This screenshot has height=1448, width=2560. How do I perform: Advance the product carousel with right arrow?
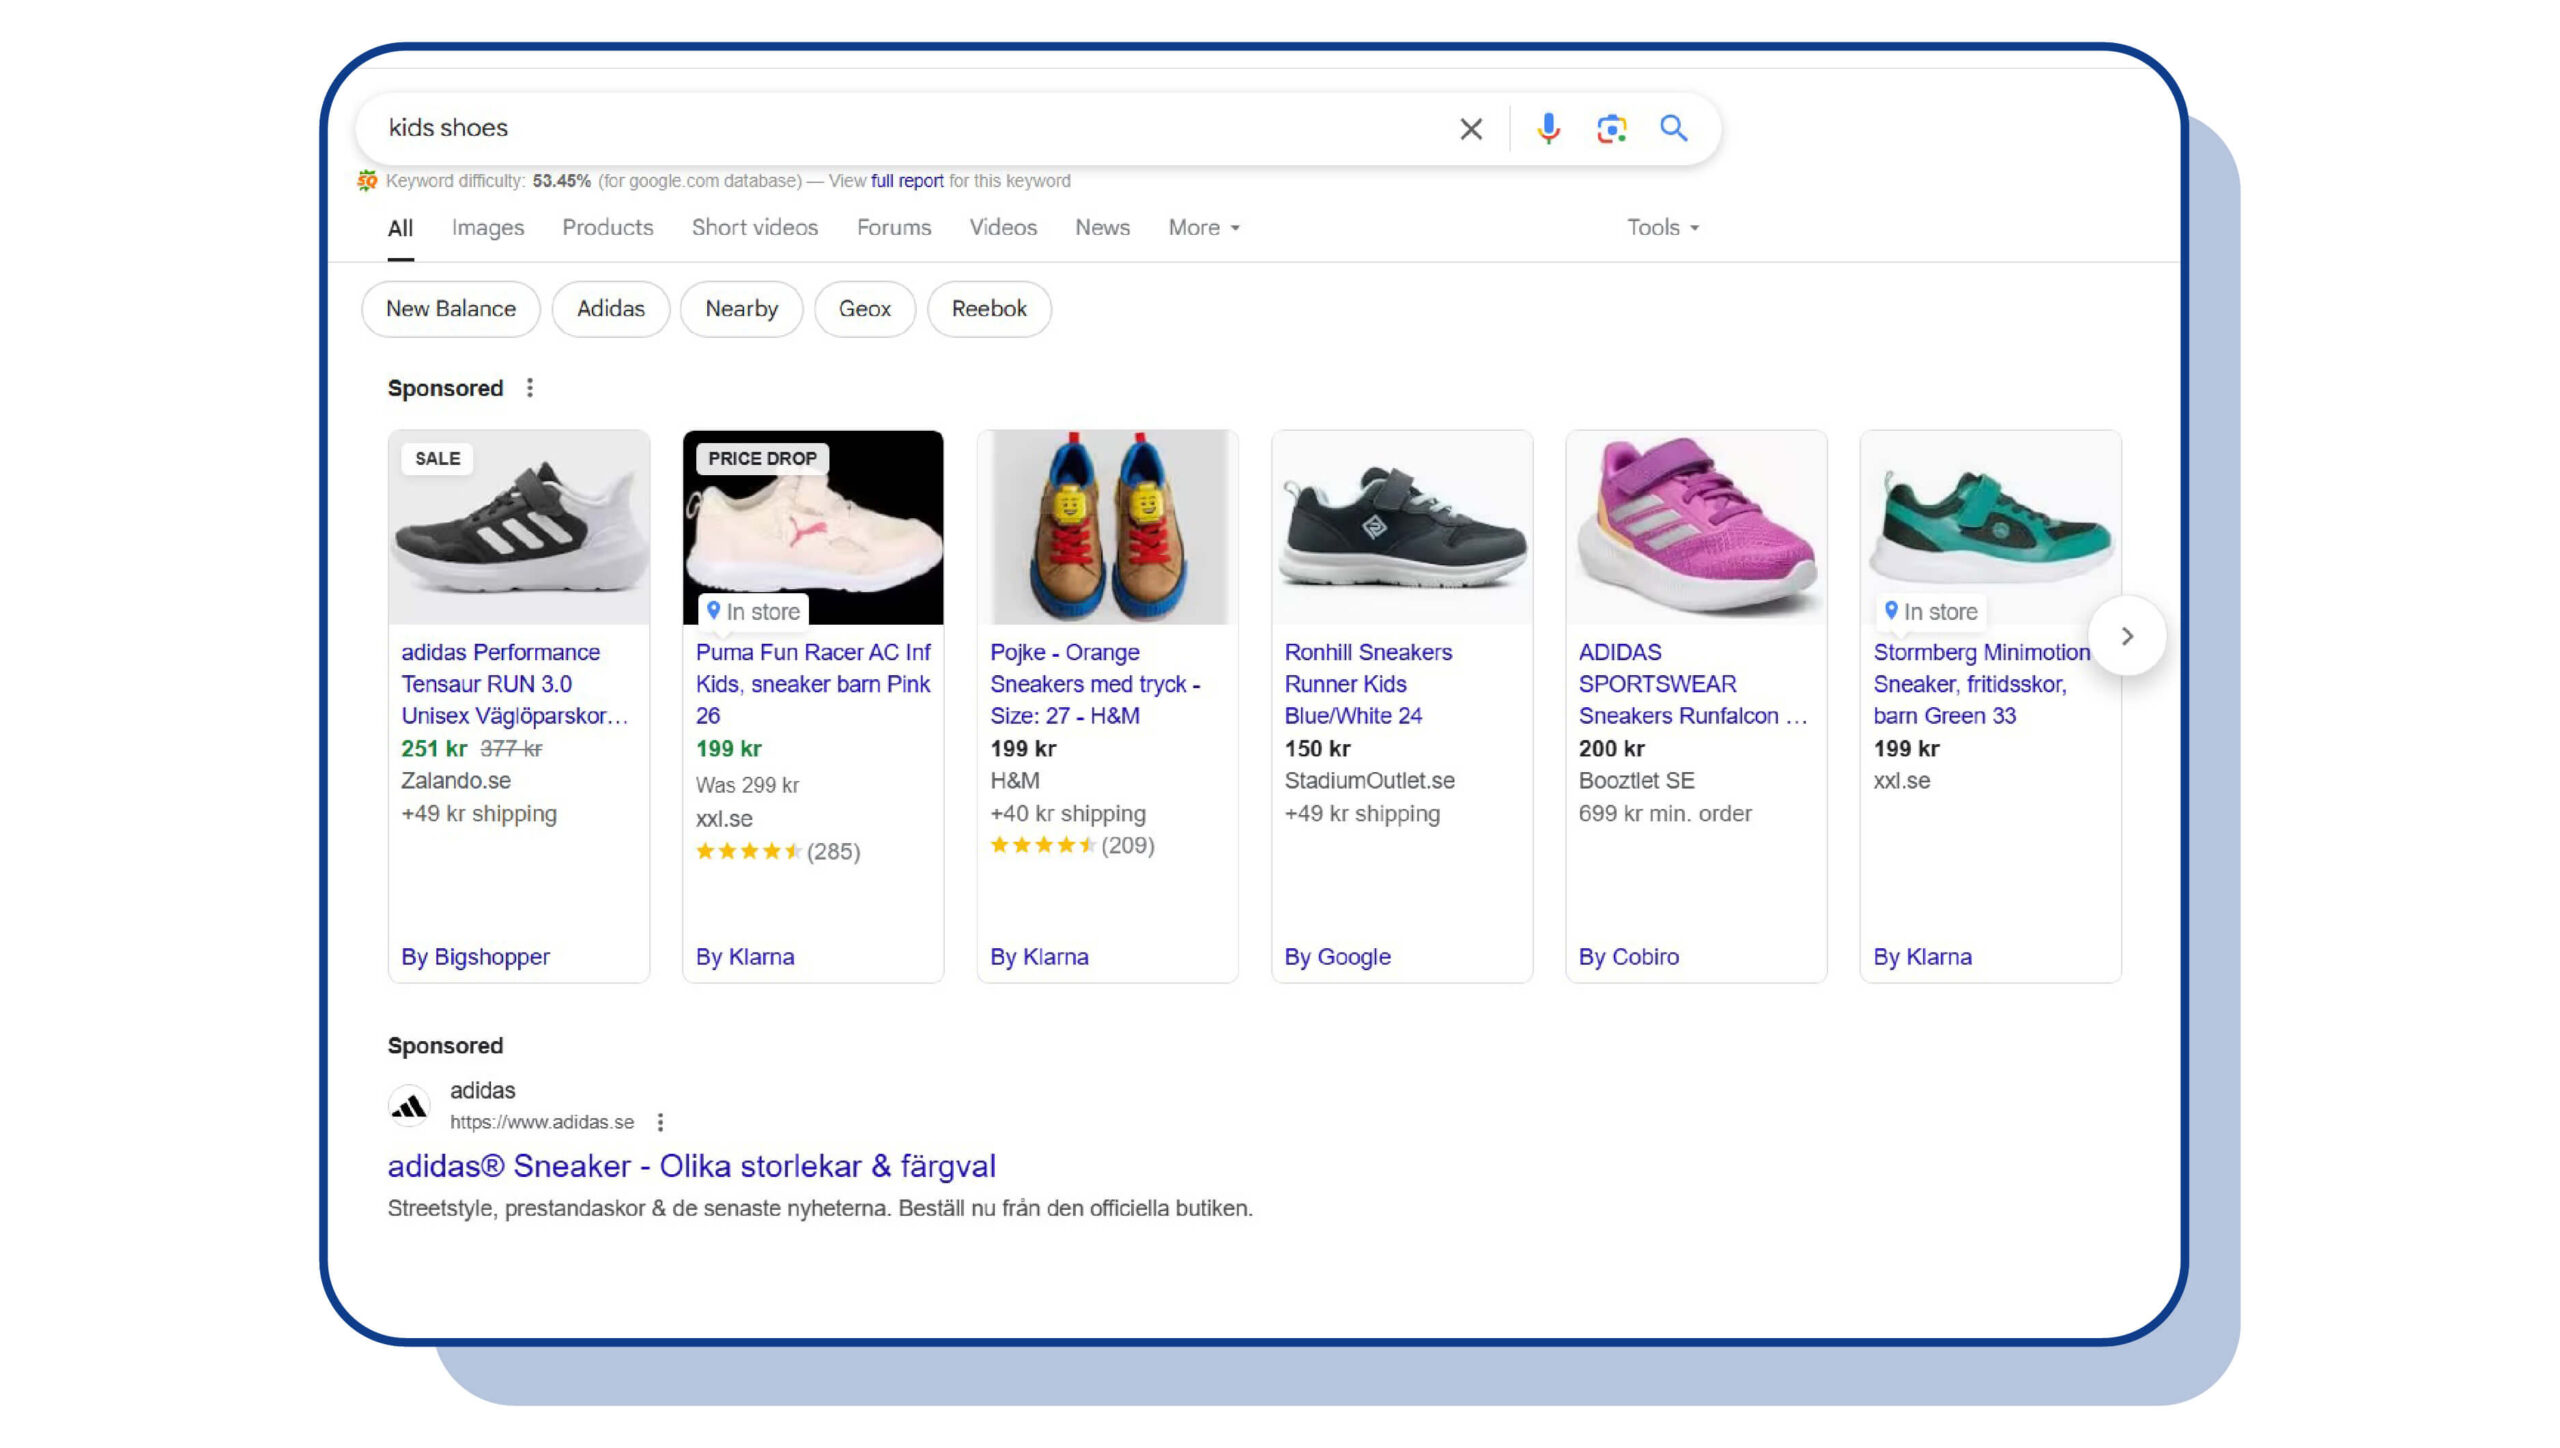[x=2127, y=636]
